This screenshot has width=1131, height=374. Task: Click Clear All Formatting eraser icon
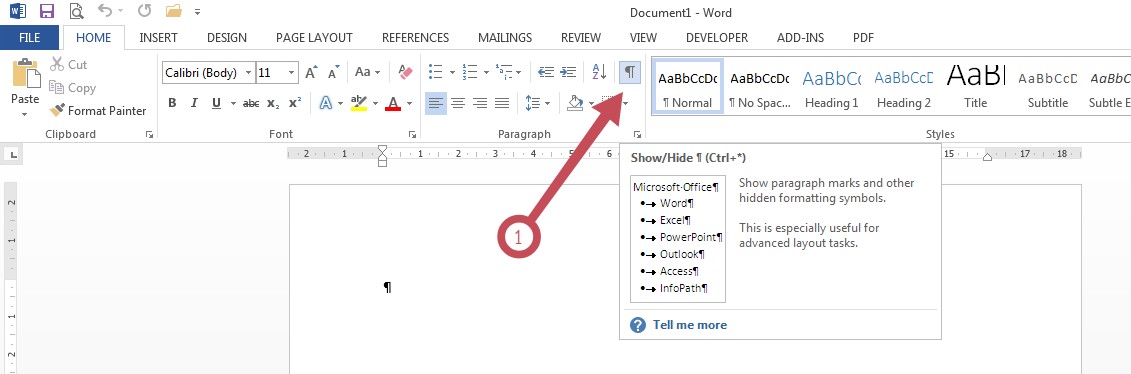pos(405,73)
